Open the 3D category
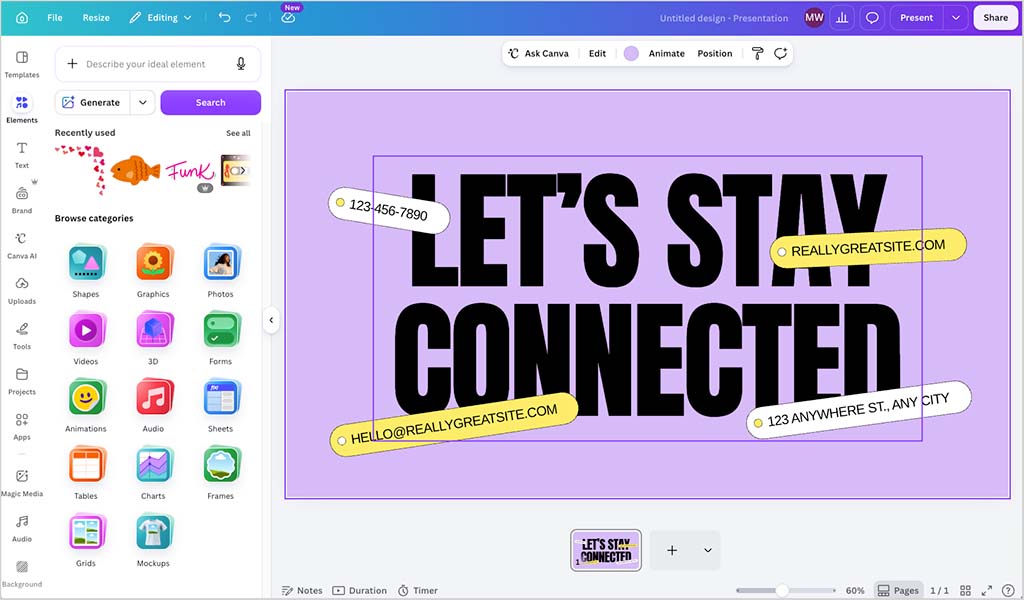Image resolution: width=1024 pixels, height=600 pixels. [153, 338]
